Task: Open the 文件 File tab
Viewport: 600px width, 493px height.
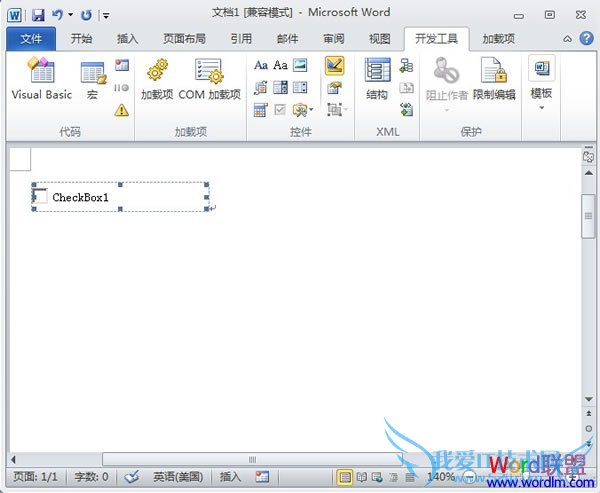Action: tap(31, 39)
